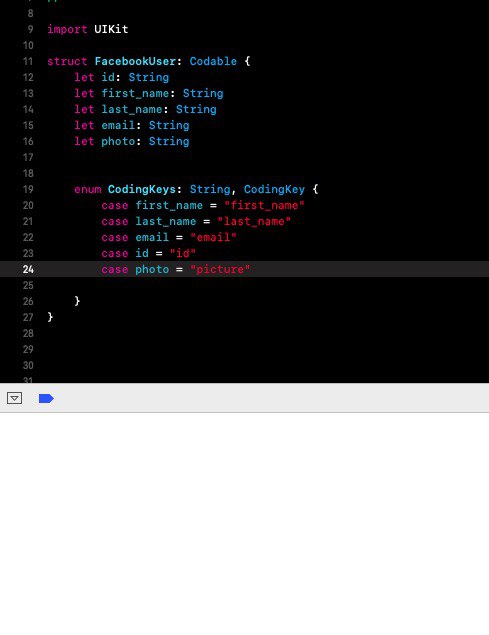Click 'let id' property name on line 12
Viewport: 489px width, 635px height.
tap(108, 77)
